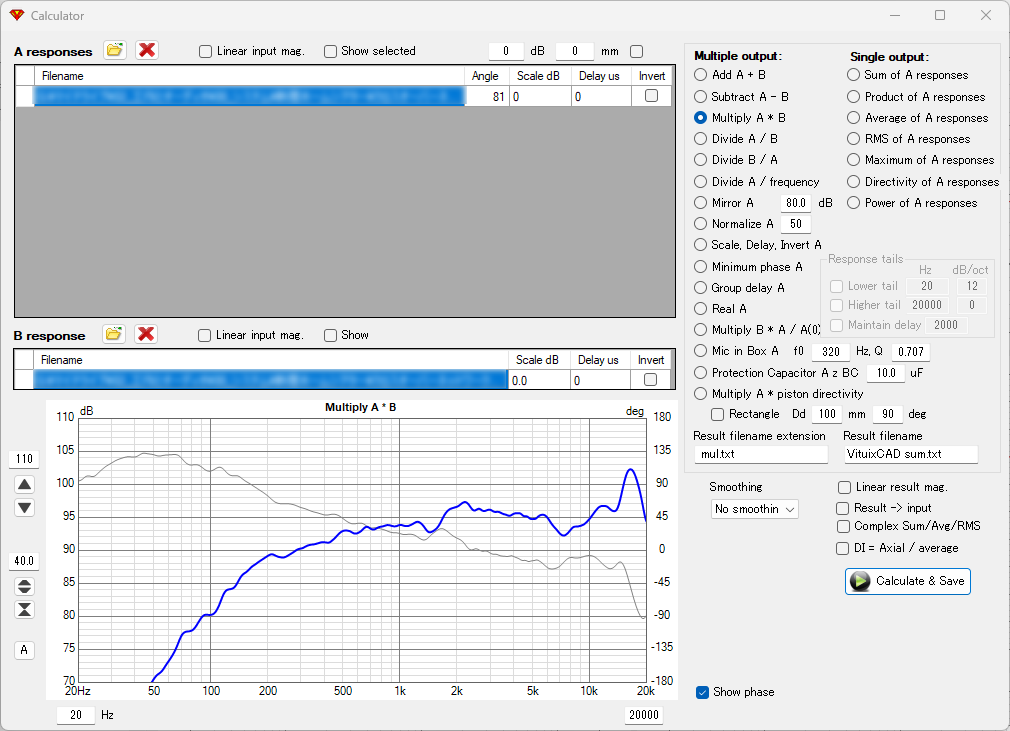The width and height of the screenshot is (1010, 731).
Task: Click red X to clear B response
Action: pyautogui.click(x=146, y=334)
